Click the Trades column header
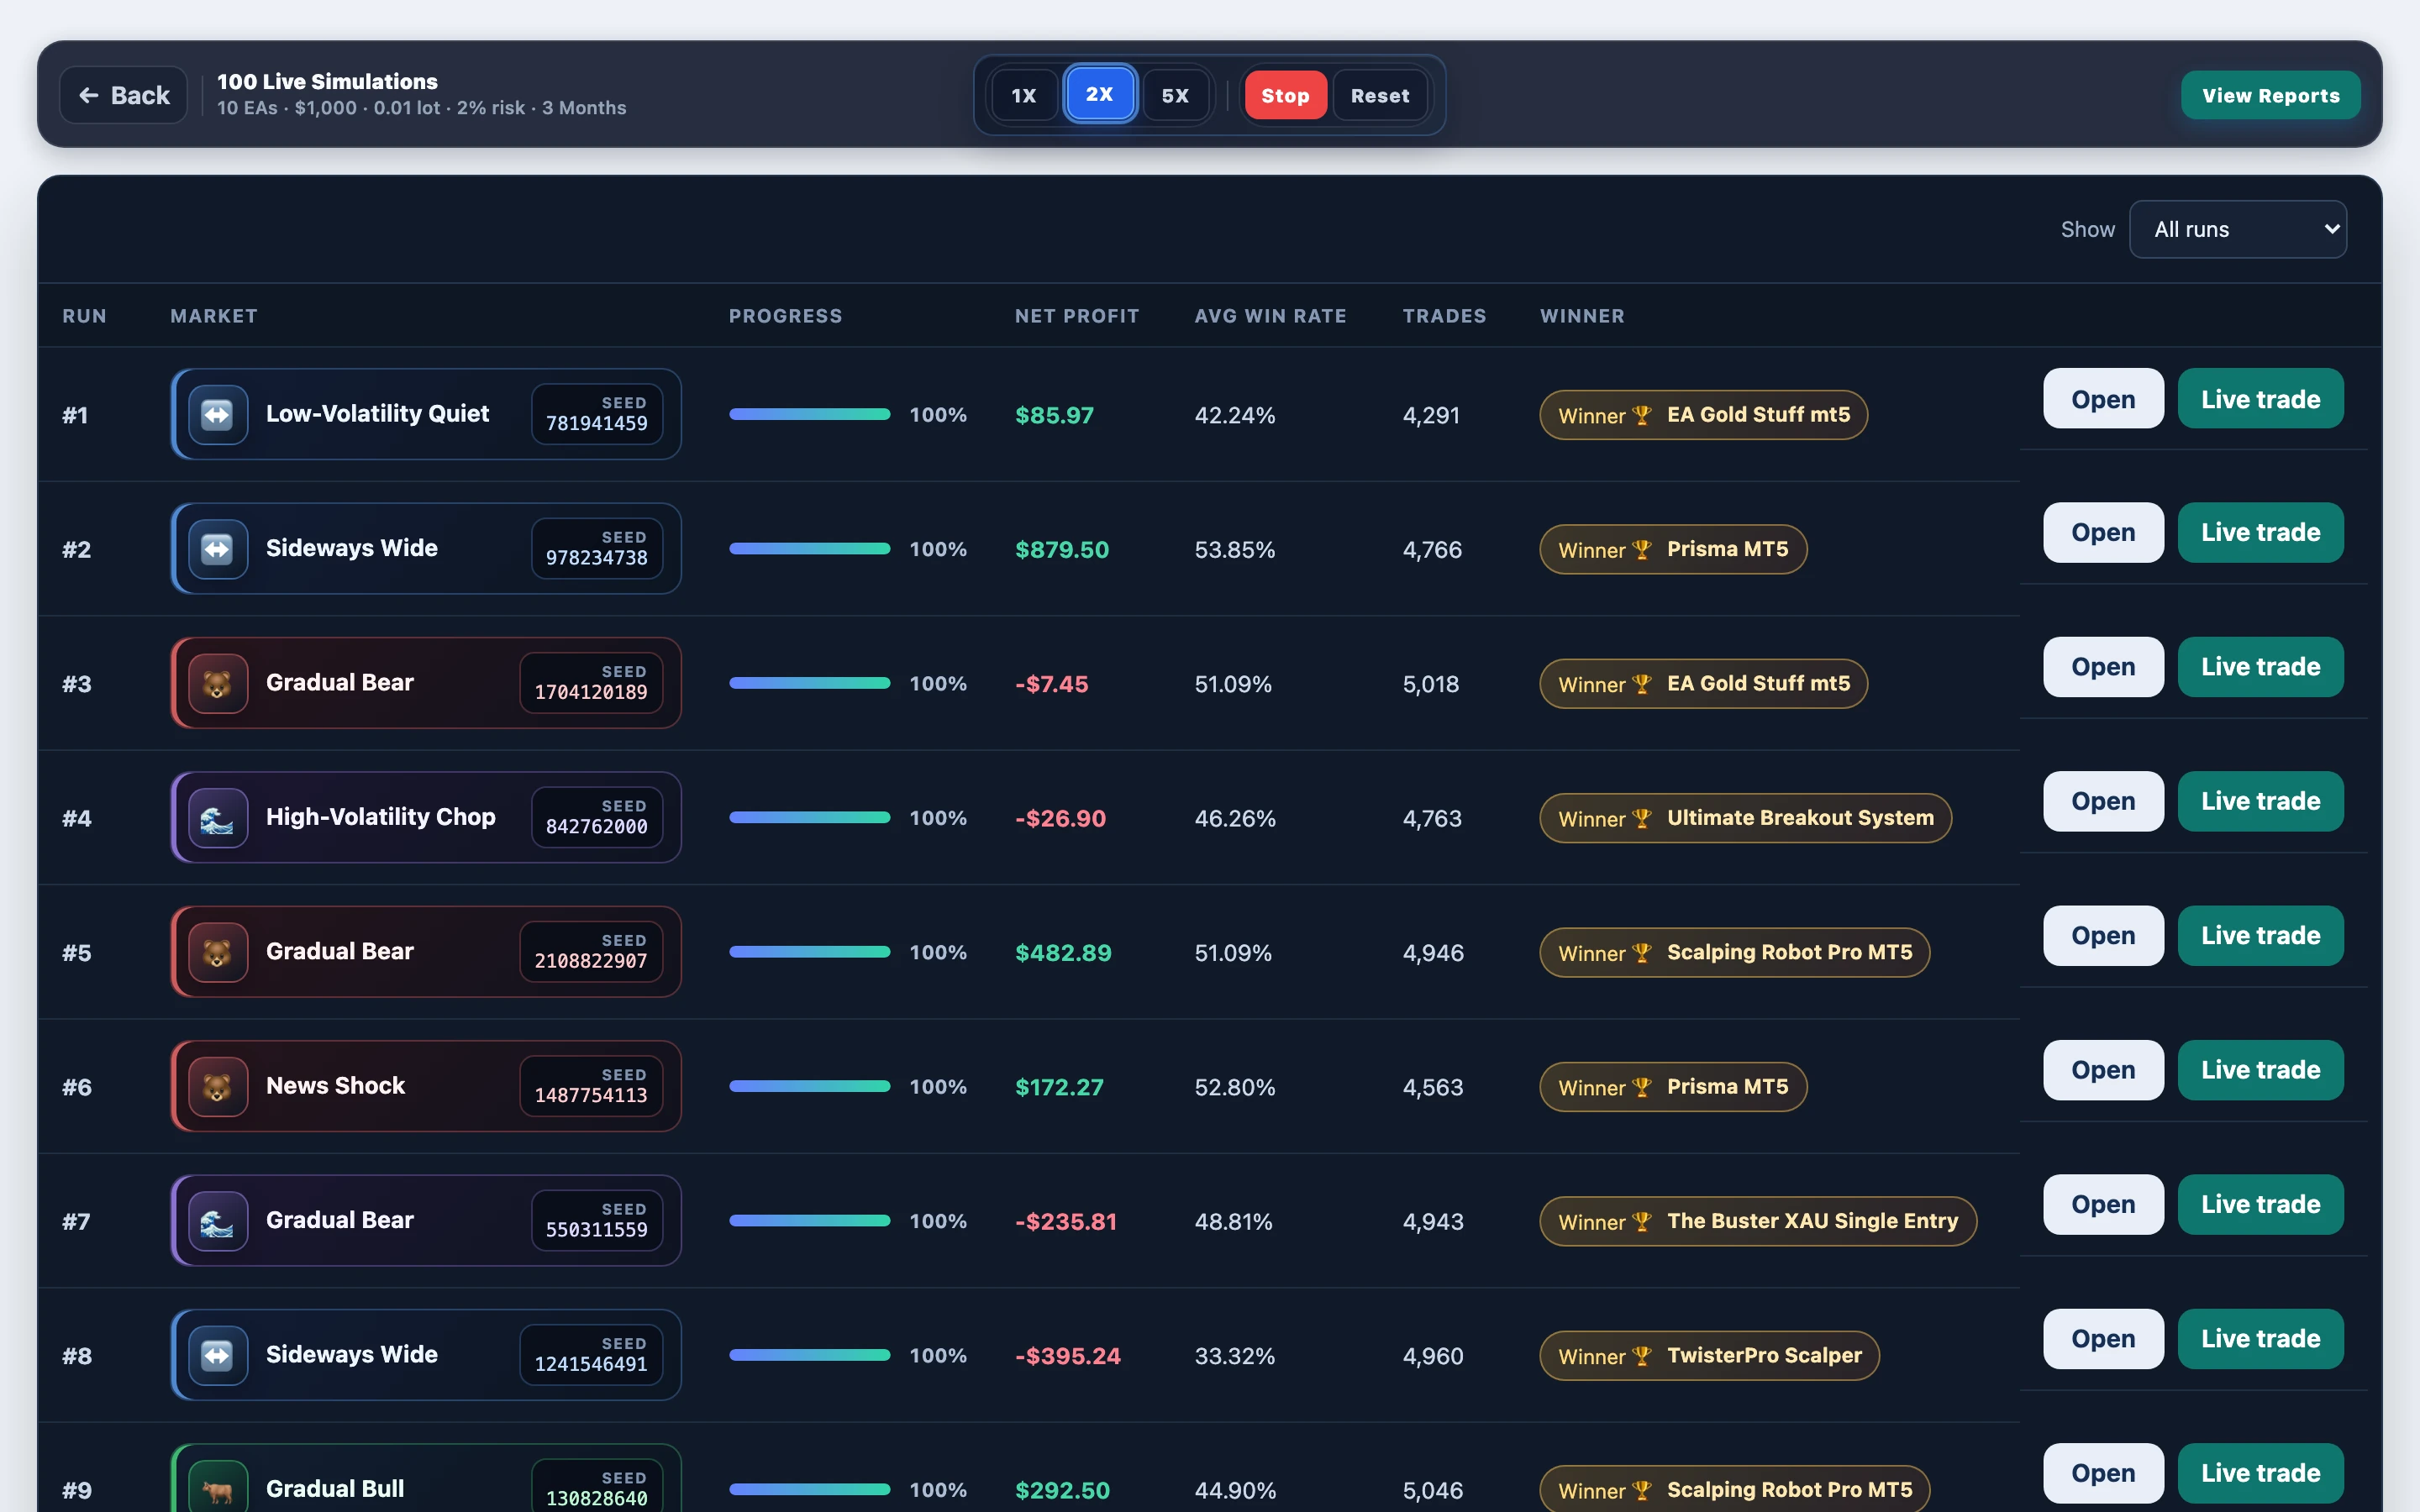2420x1512 pixels. click(x=1444, y=316)
